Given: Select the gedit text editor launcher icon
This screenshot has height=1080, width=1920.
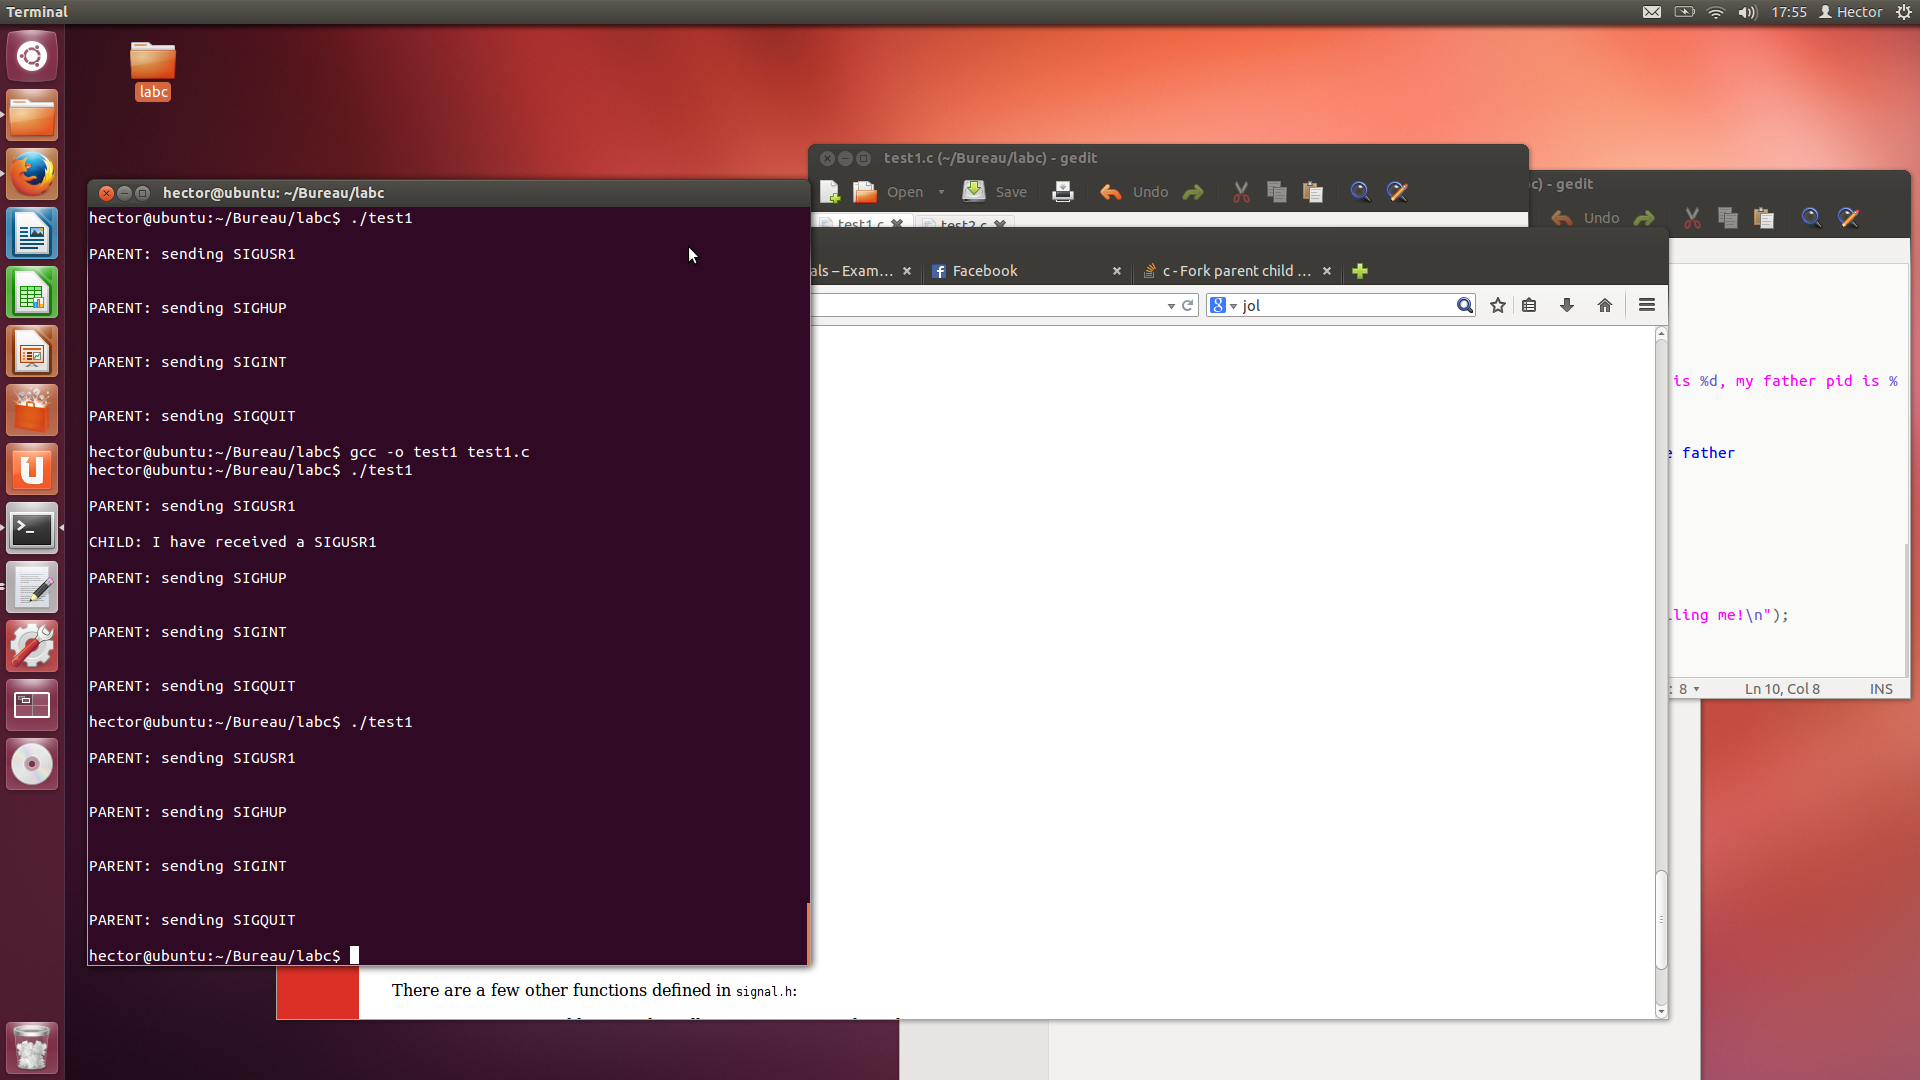Looking at the screenshot, I should pyautogui.click(x=32, y=587).
